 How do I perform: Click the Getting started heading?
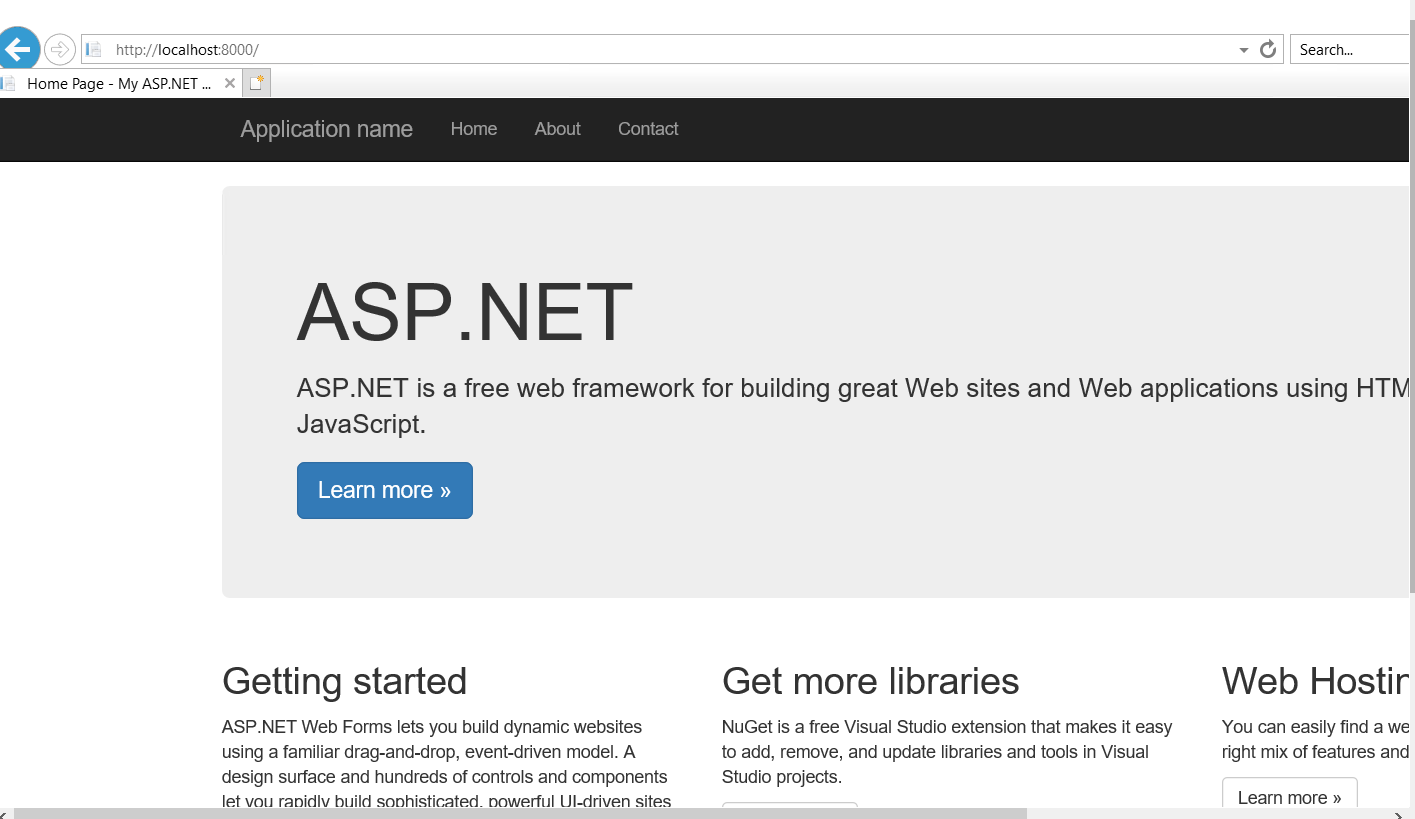click(344, 681)
